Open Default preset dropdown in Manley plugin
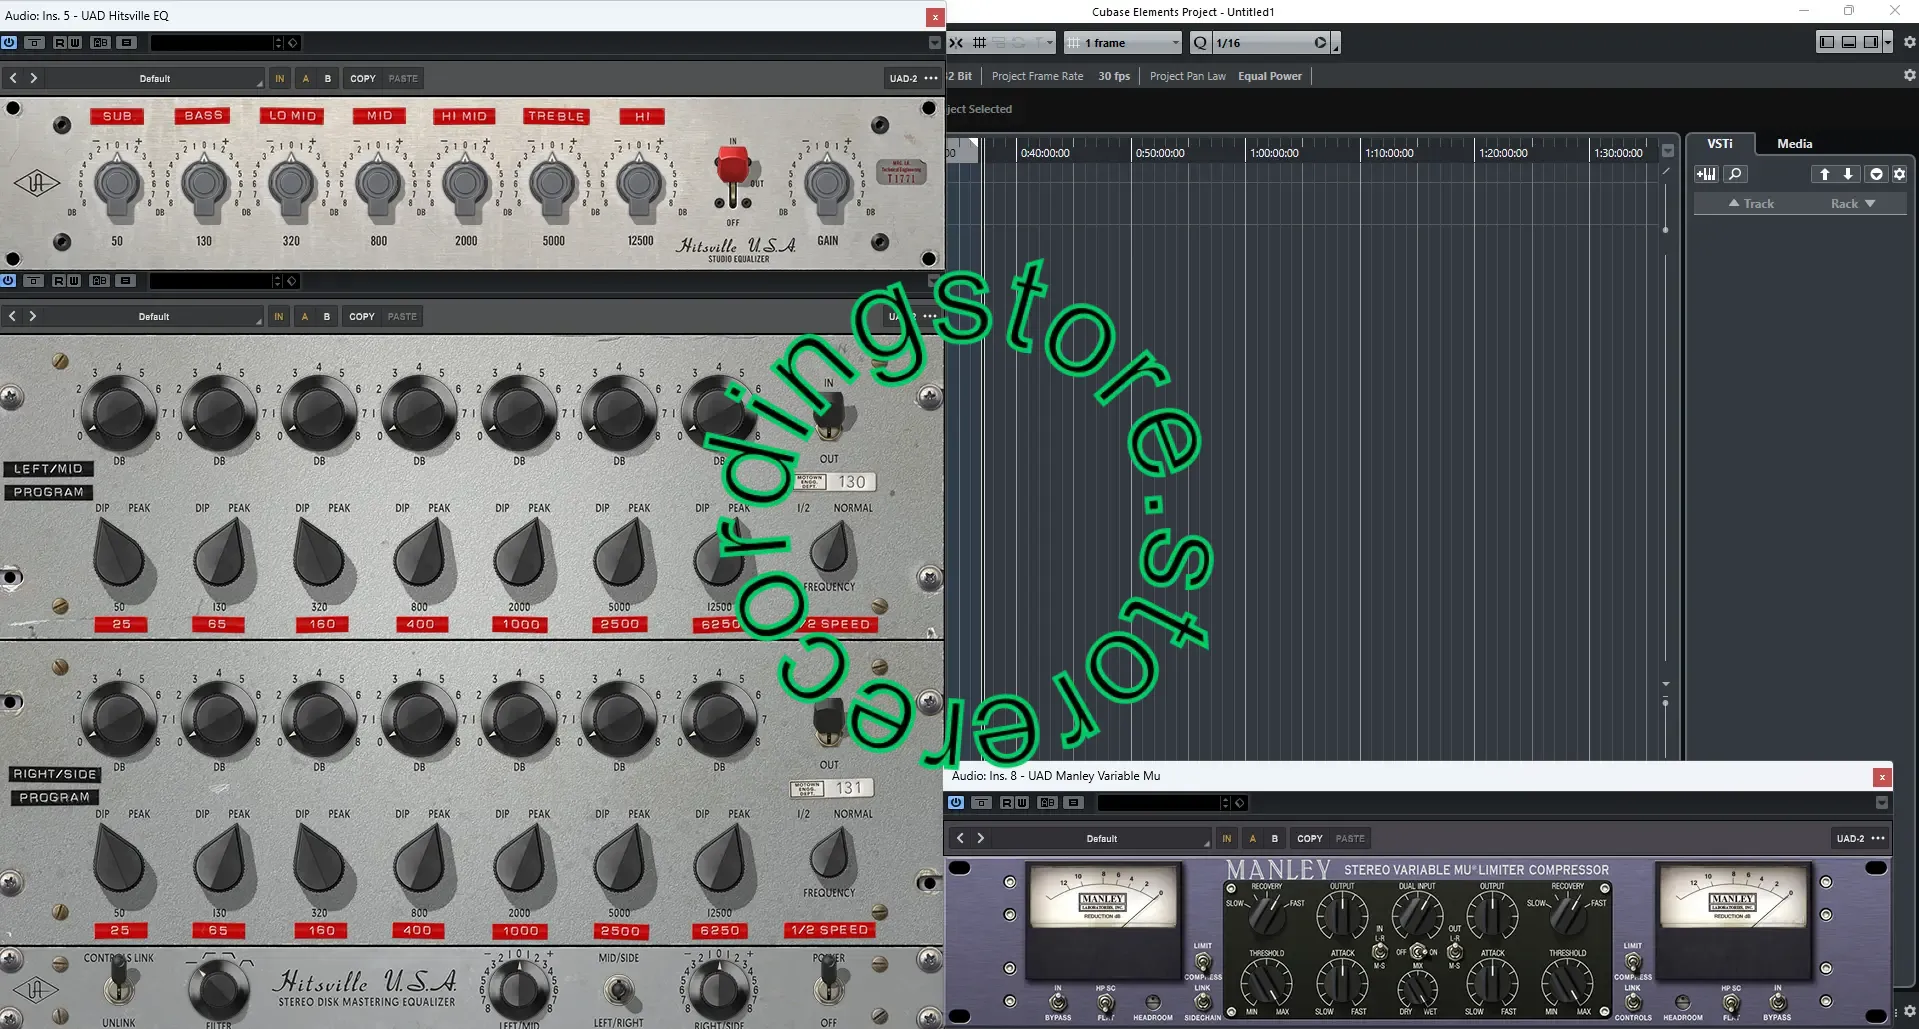This screenshot has height=1029, width=1919. point(1102,839)
